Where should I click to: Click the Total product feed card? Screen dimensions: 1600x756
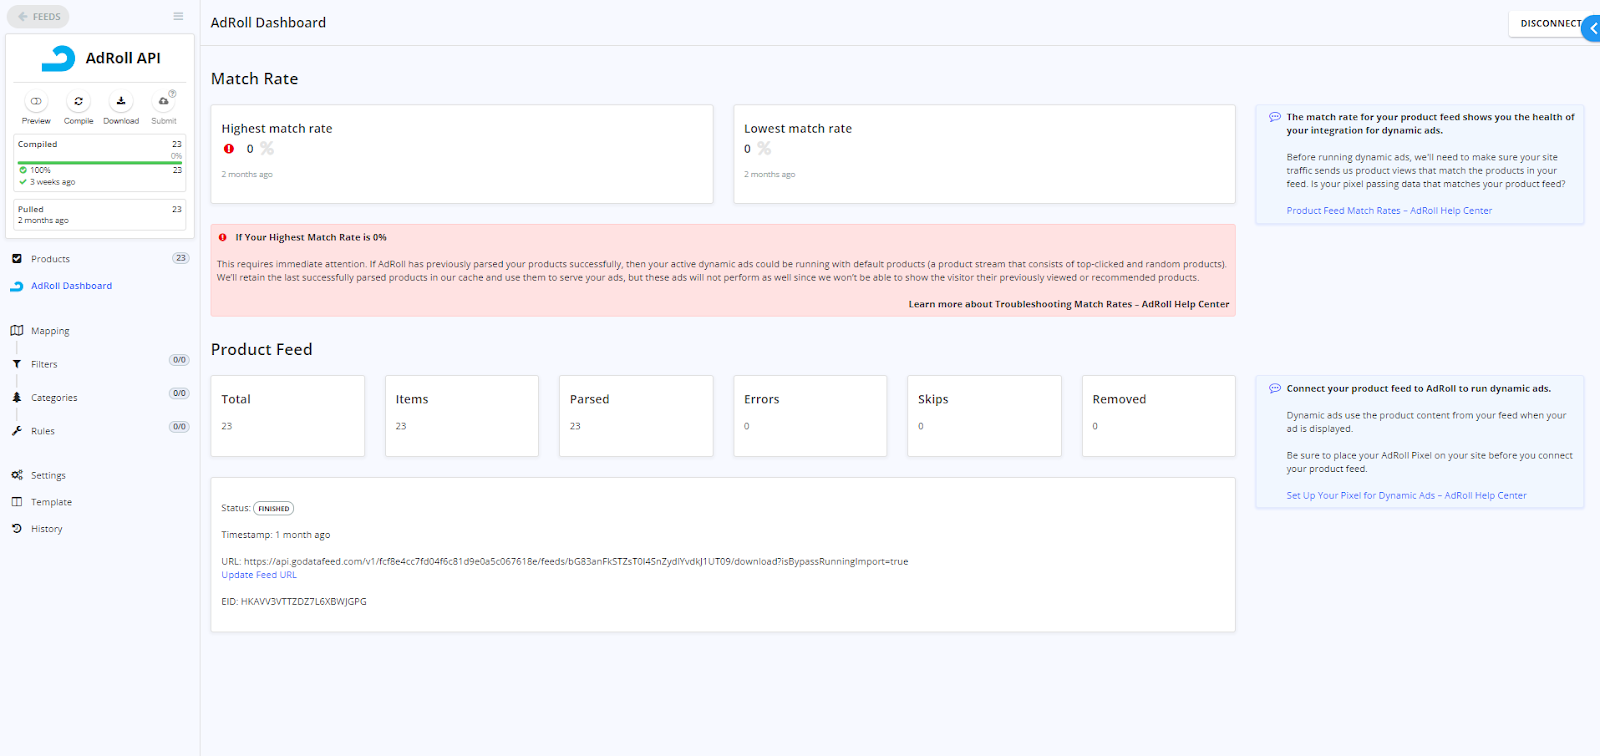pos(288,416)
